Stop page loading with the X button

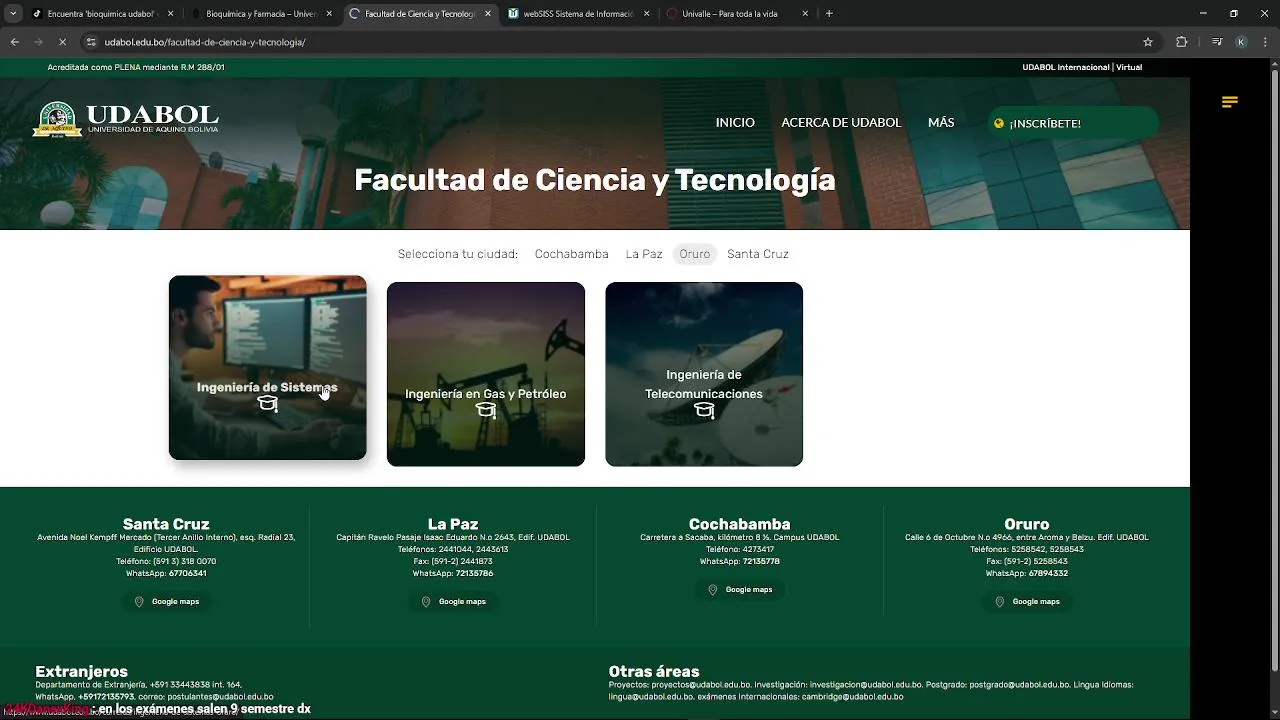pos(62,42)
